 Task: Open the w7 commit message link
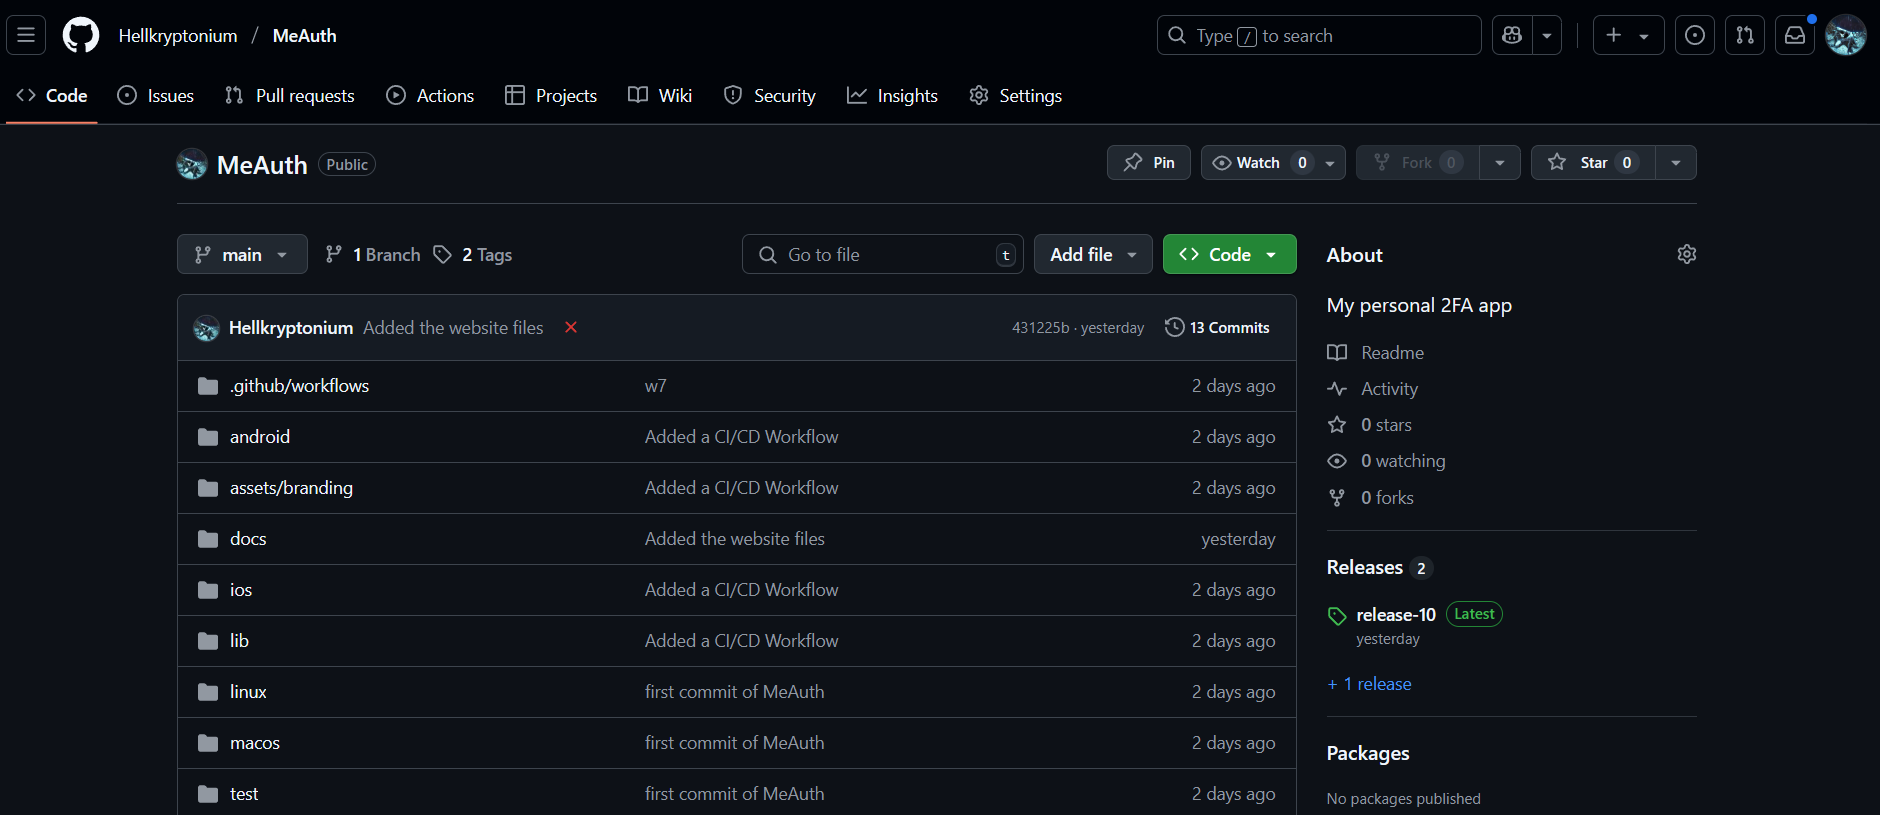(x=656, y=385)
